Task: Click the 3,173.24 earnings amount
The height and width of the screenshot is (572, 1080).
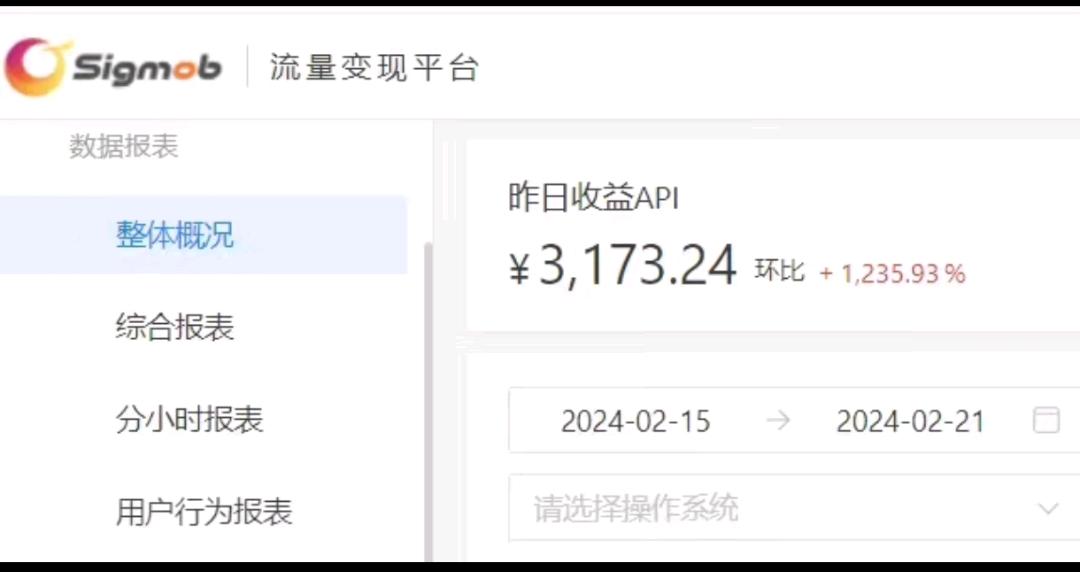Action: 637,266
